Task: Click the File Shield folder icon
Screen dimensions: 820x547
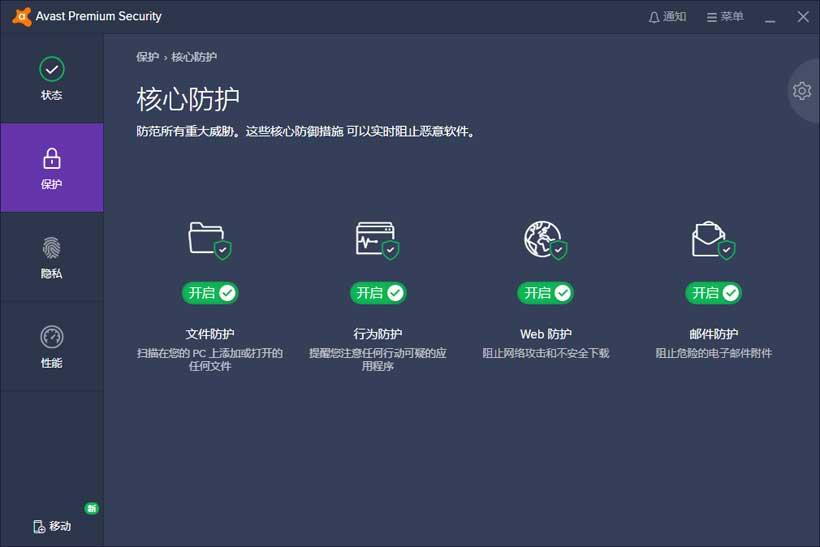Action: point(208,240)
